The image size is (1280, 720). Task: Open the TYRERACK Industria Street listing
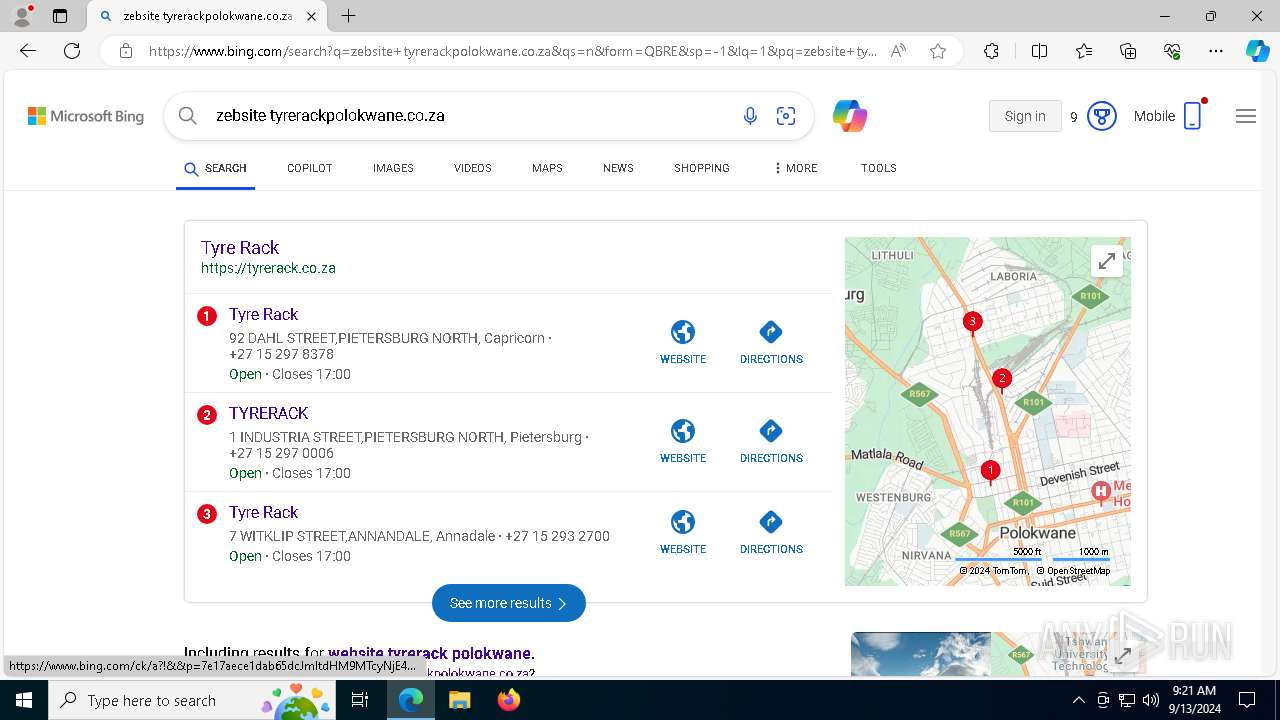click(268, 413)
